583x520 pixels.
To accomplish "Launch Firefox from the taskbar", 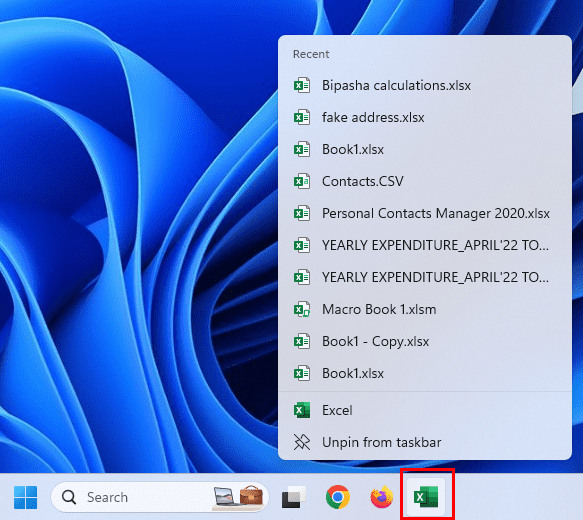I will click(381, 497).
